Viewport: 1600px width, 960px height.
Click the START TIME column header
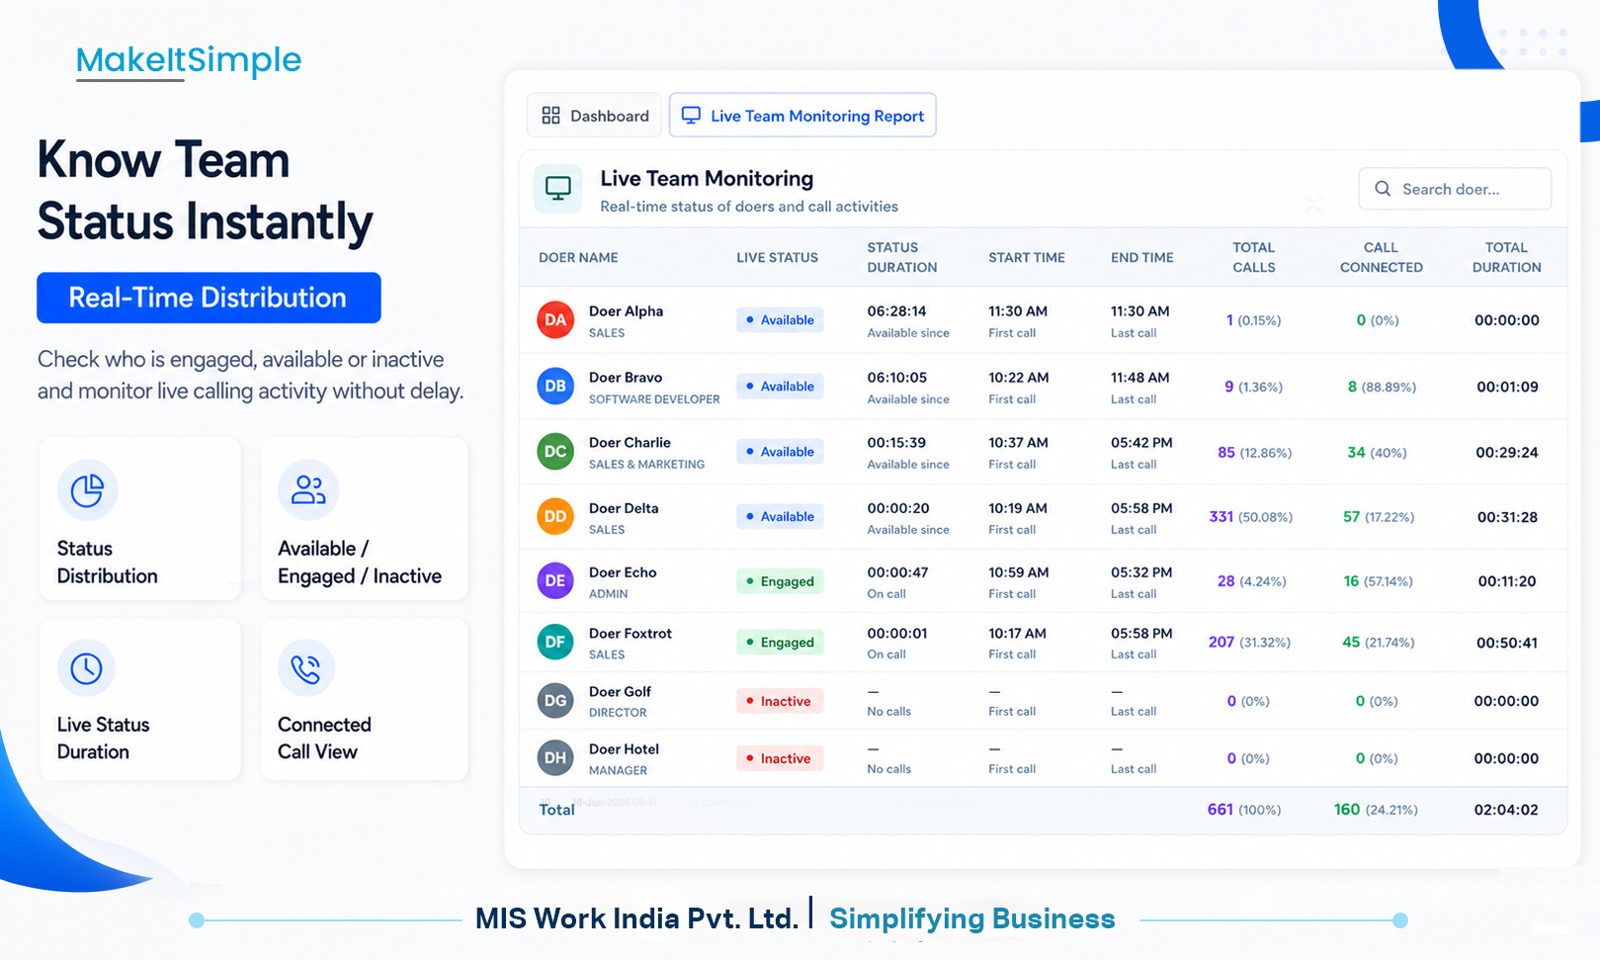tap(1027, 257)
